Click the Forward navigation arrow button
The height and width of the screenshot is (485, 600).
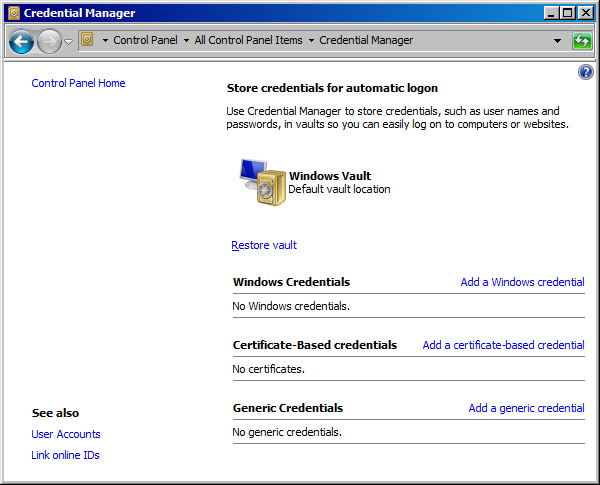click(x=49, y=41)
